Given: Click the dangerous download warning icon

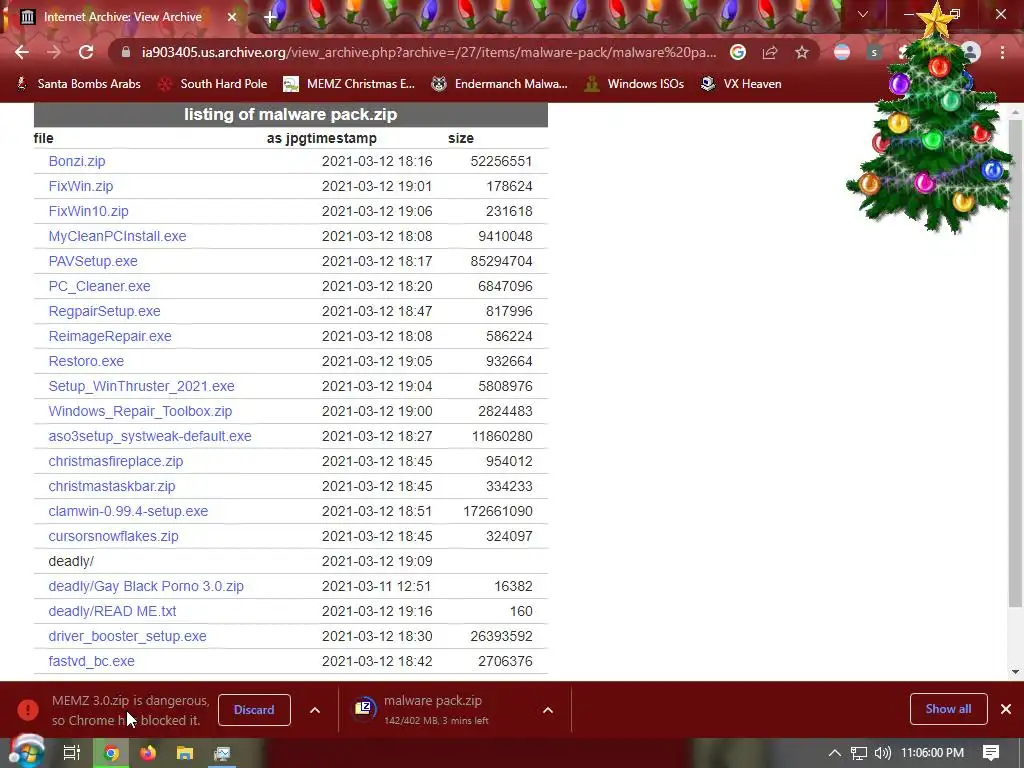Looking at the screenshot, I should pos(28,709).
